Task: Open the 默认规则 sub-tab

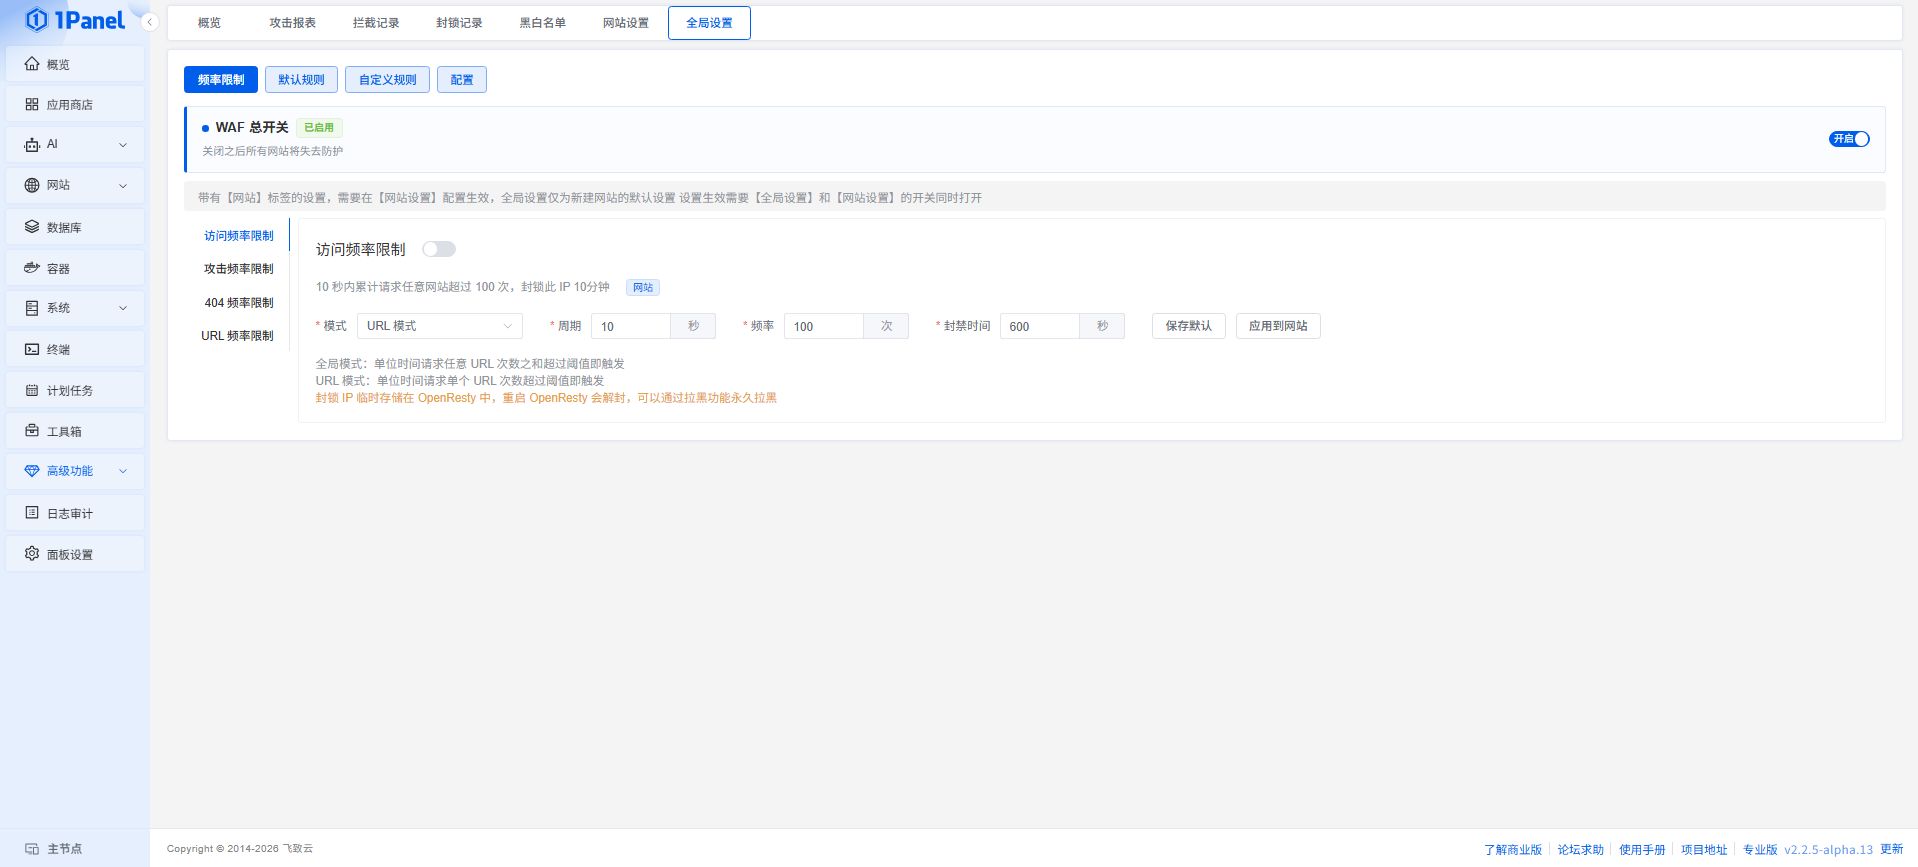Action: (301, 80)
